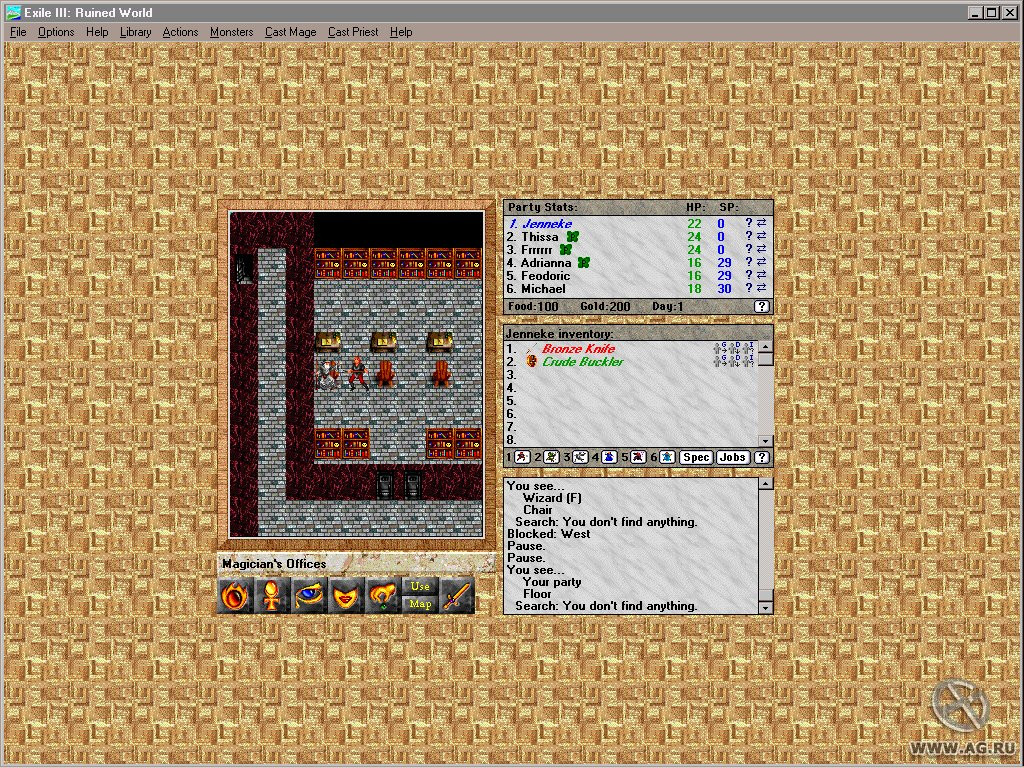This screenshot has height=768, width=1024.
Task: Open help beside the Jobs button
Action: (761, 457)
